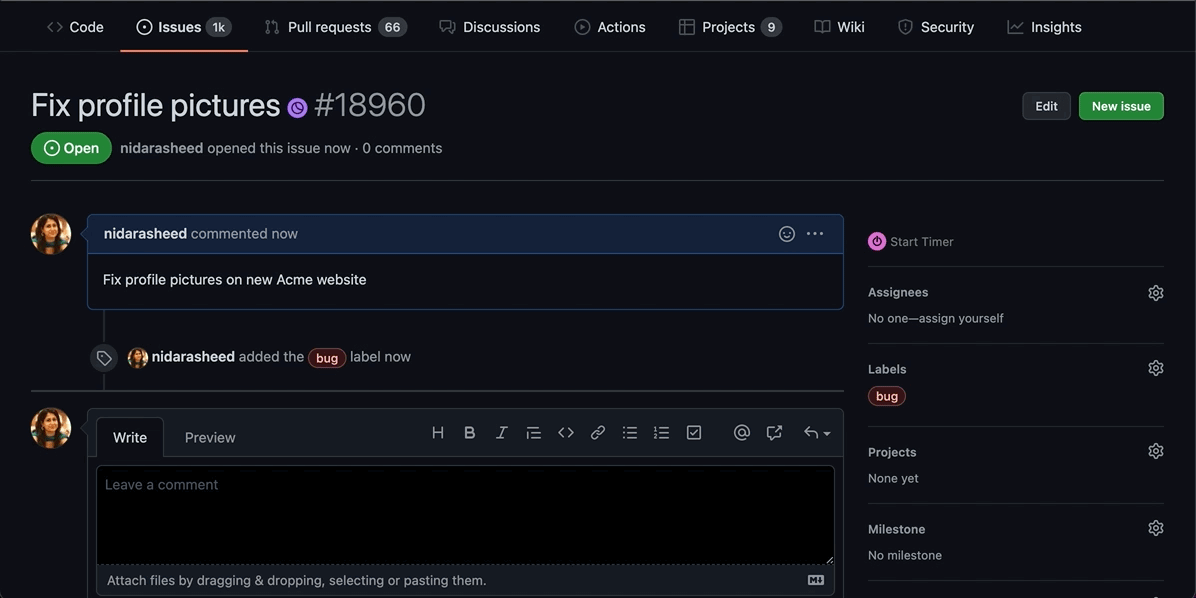Insert a numbered list

coord(661,433)
